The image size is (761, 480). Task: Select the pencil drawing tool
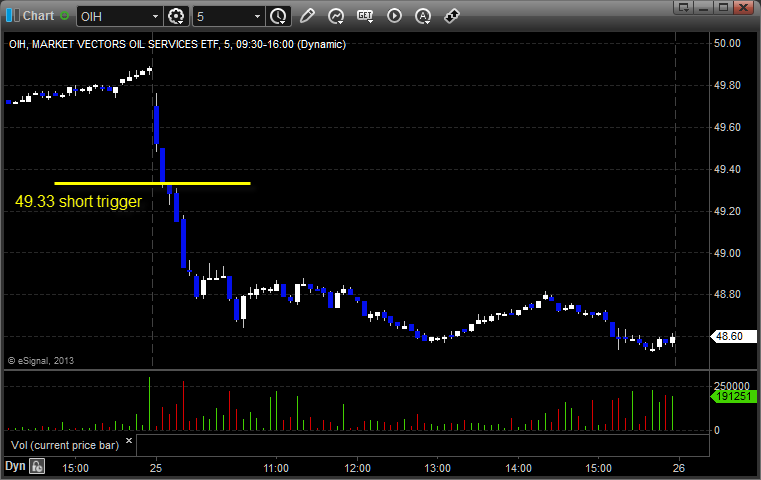[307, 16]
